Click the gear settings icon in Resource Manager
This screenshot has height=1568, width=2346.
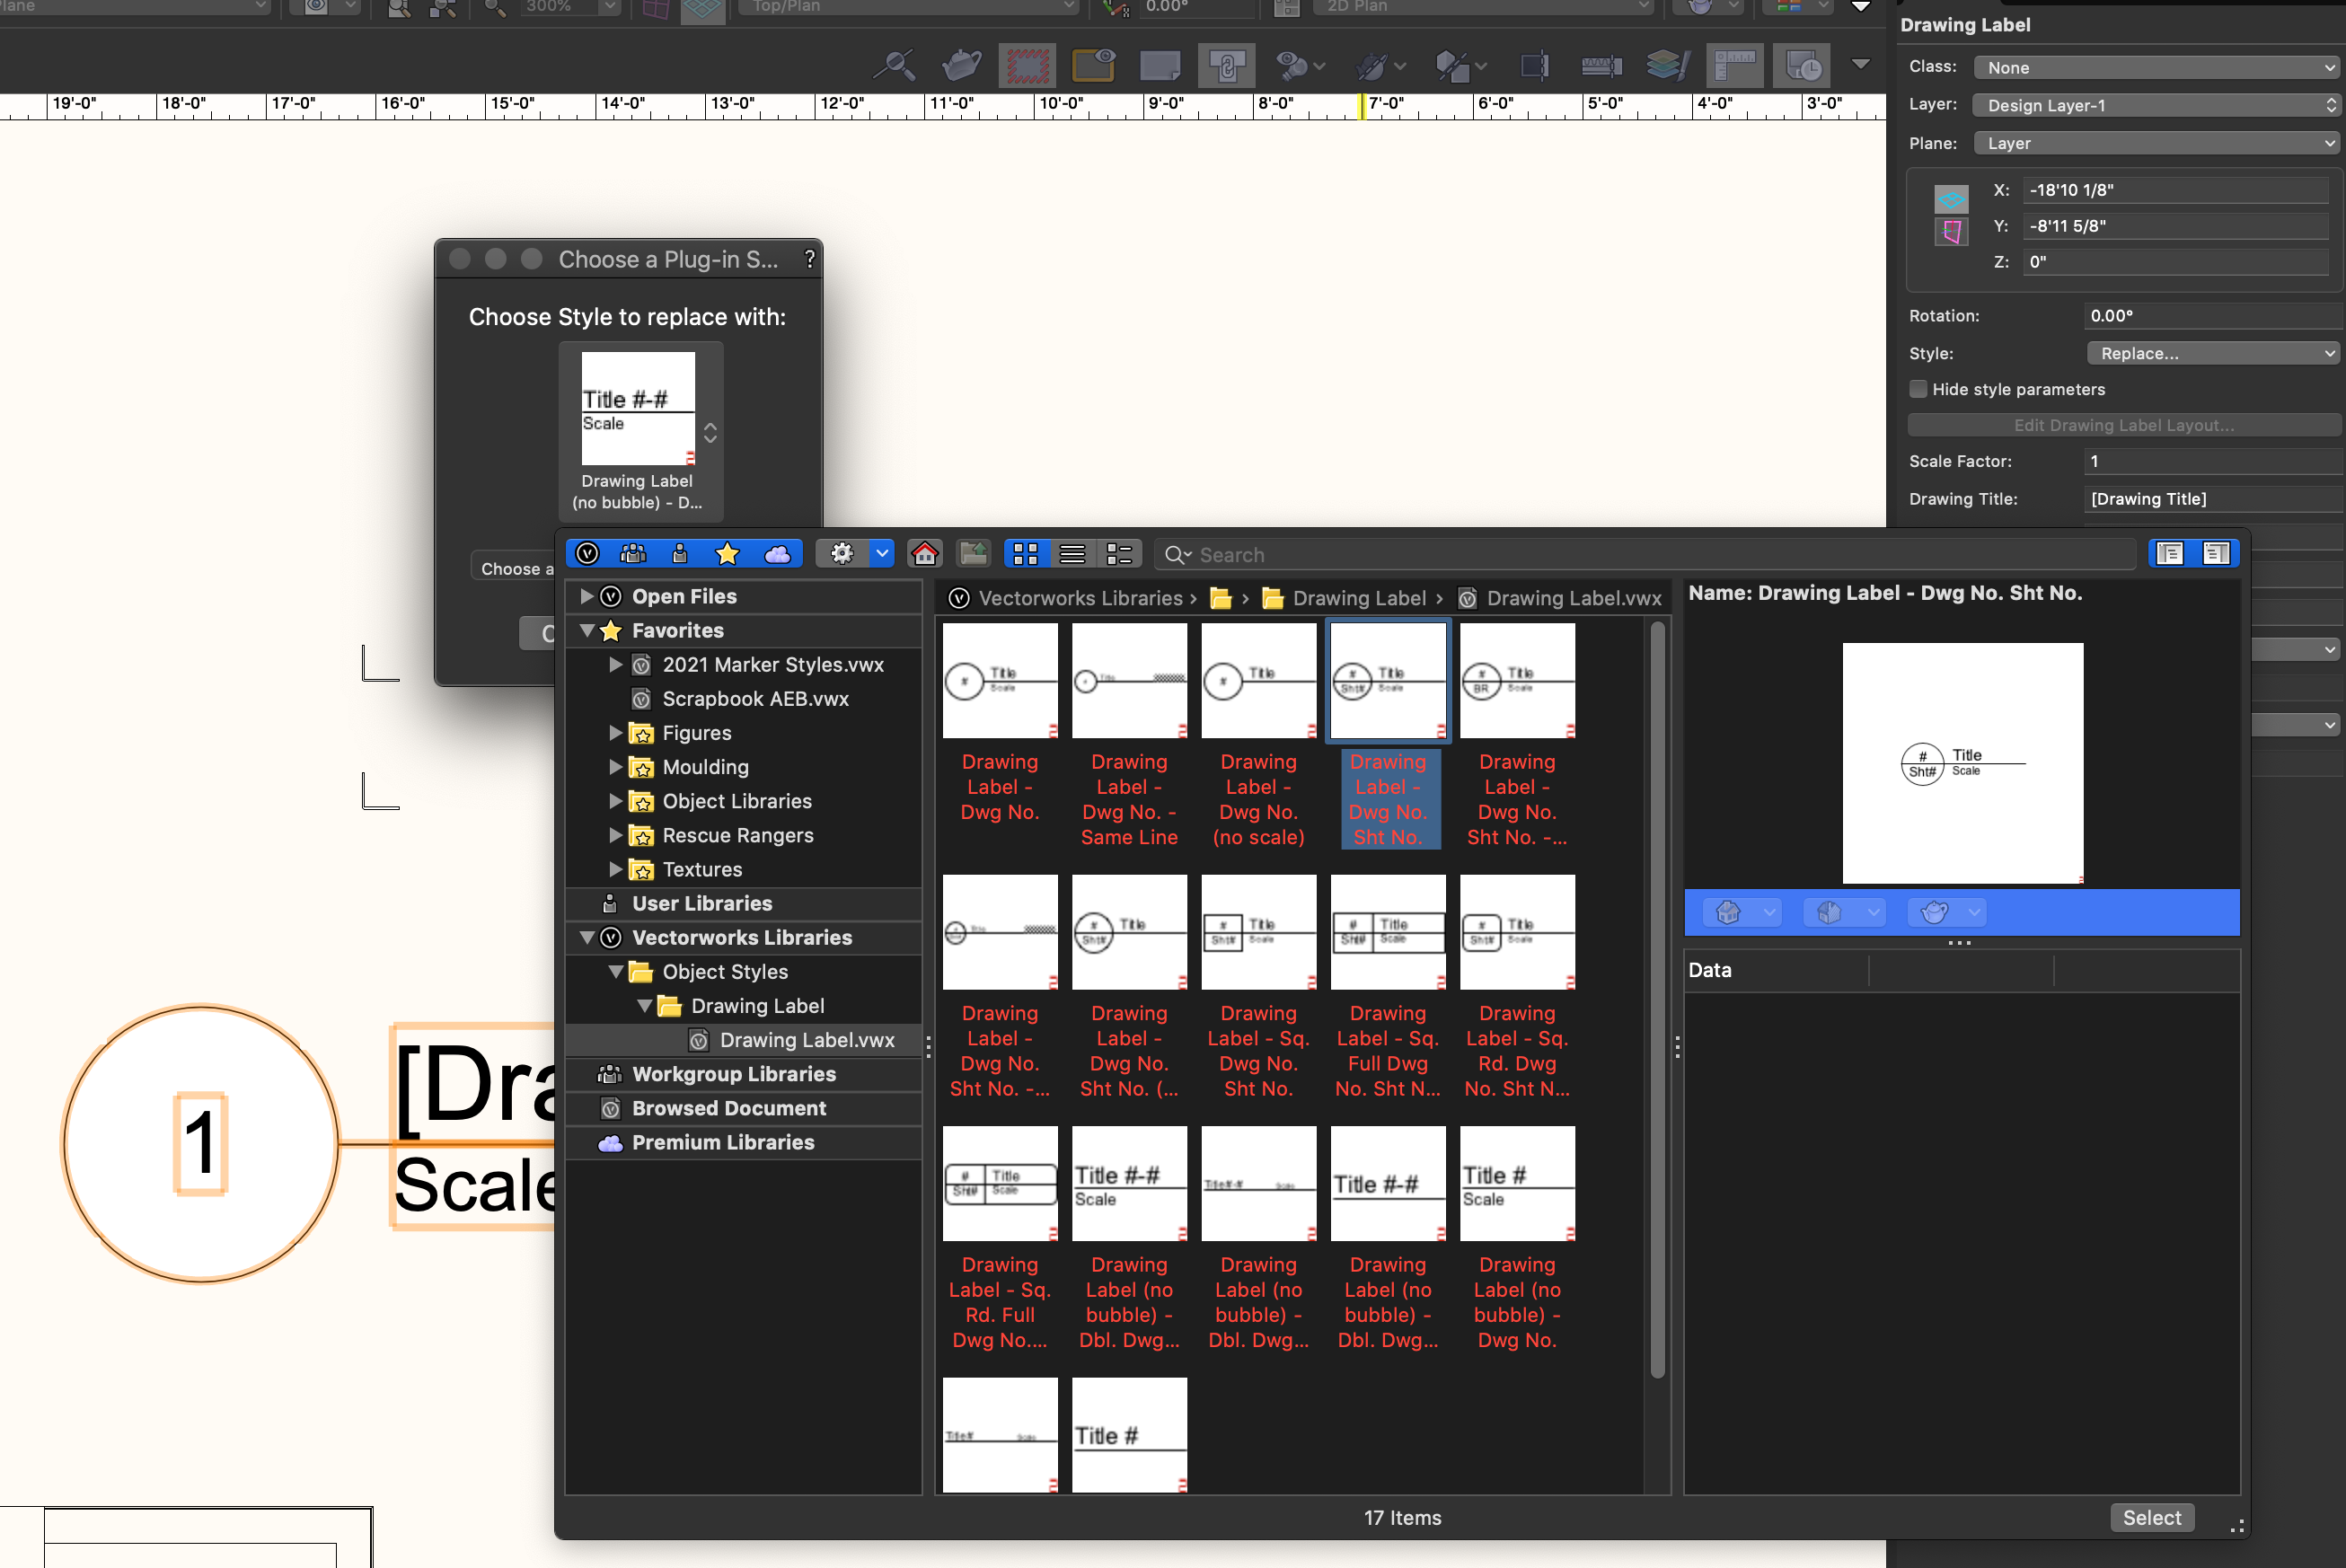(x=843, y=553)
